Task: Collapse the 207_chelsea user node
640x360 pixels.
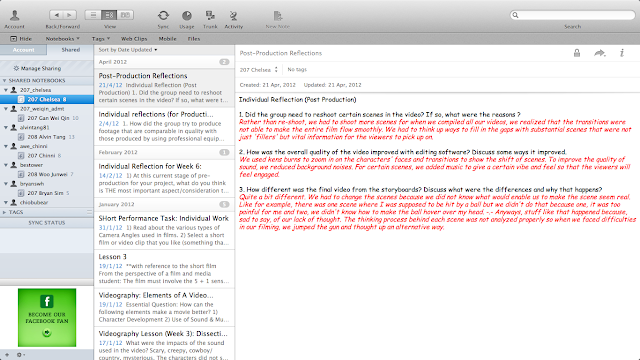Action: [6, 90]
